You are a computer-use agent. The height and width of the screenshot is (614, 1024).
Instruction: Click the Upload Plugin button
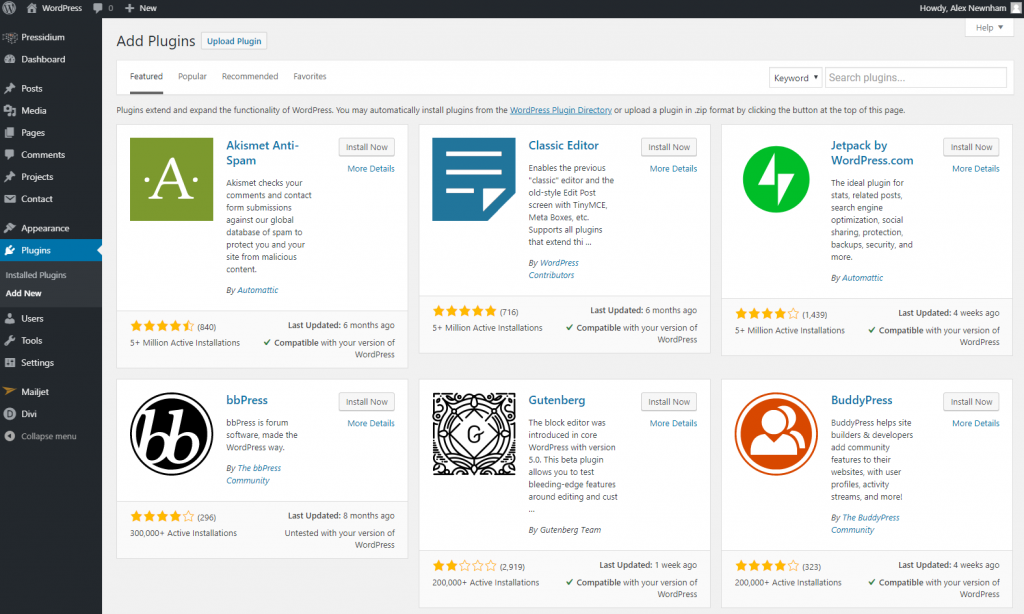(234, 41)
